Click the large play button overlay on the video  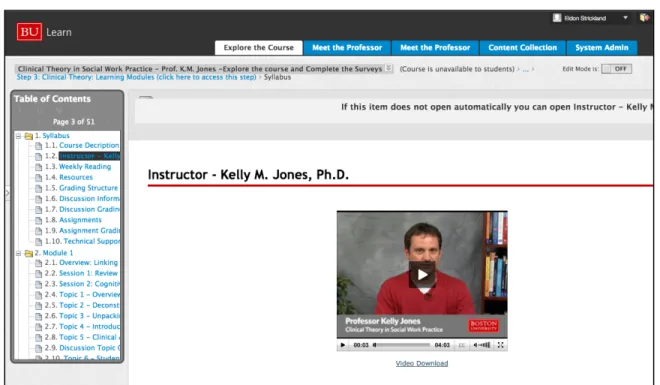point(422,275)
